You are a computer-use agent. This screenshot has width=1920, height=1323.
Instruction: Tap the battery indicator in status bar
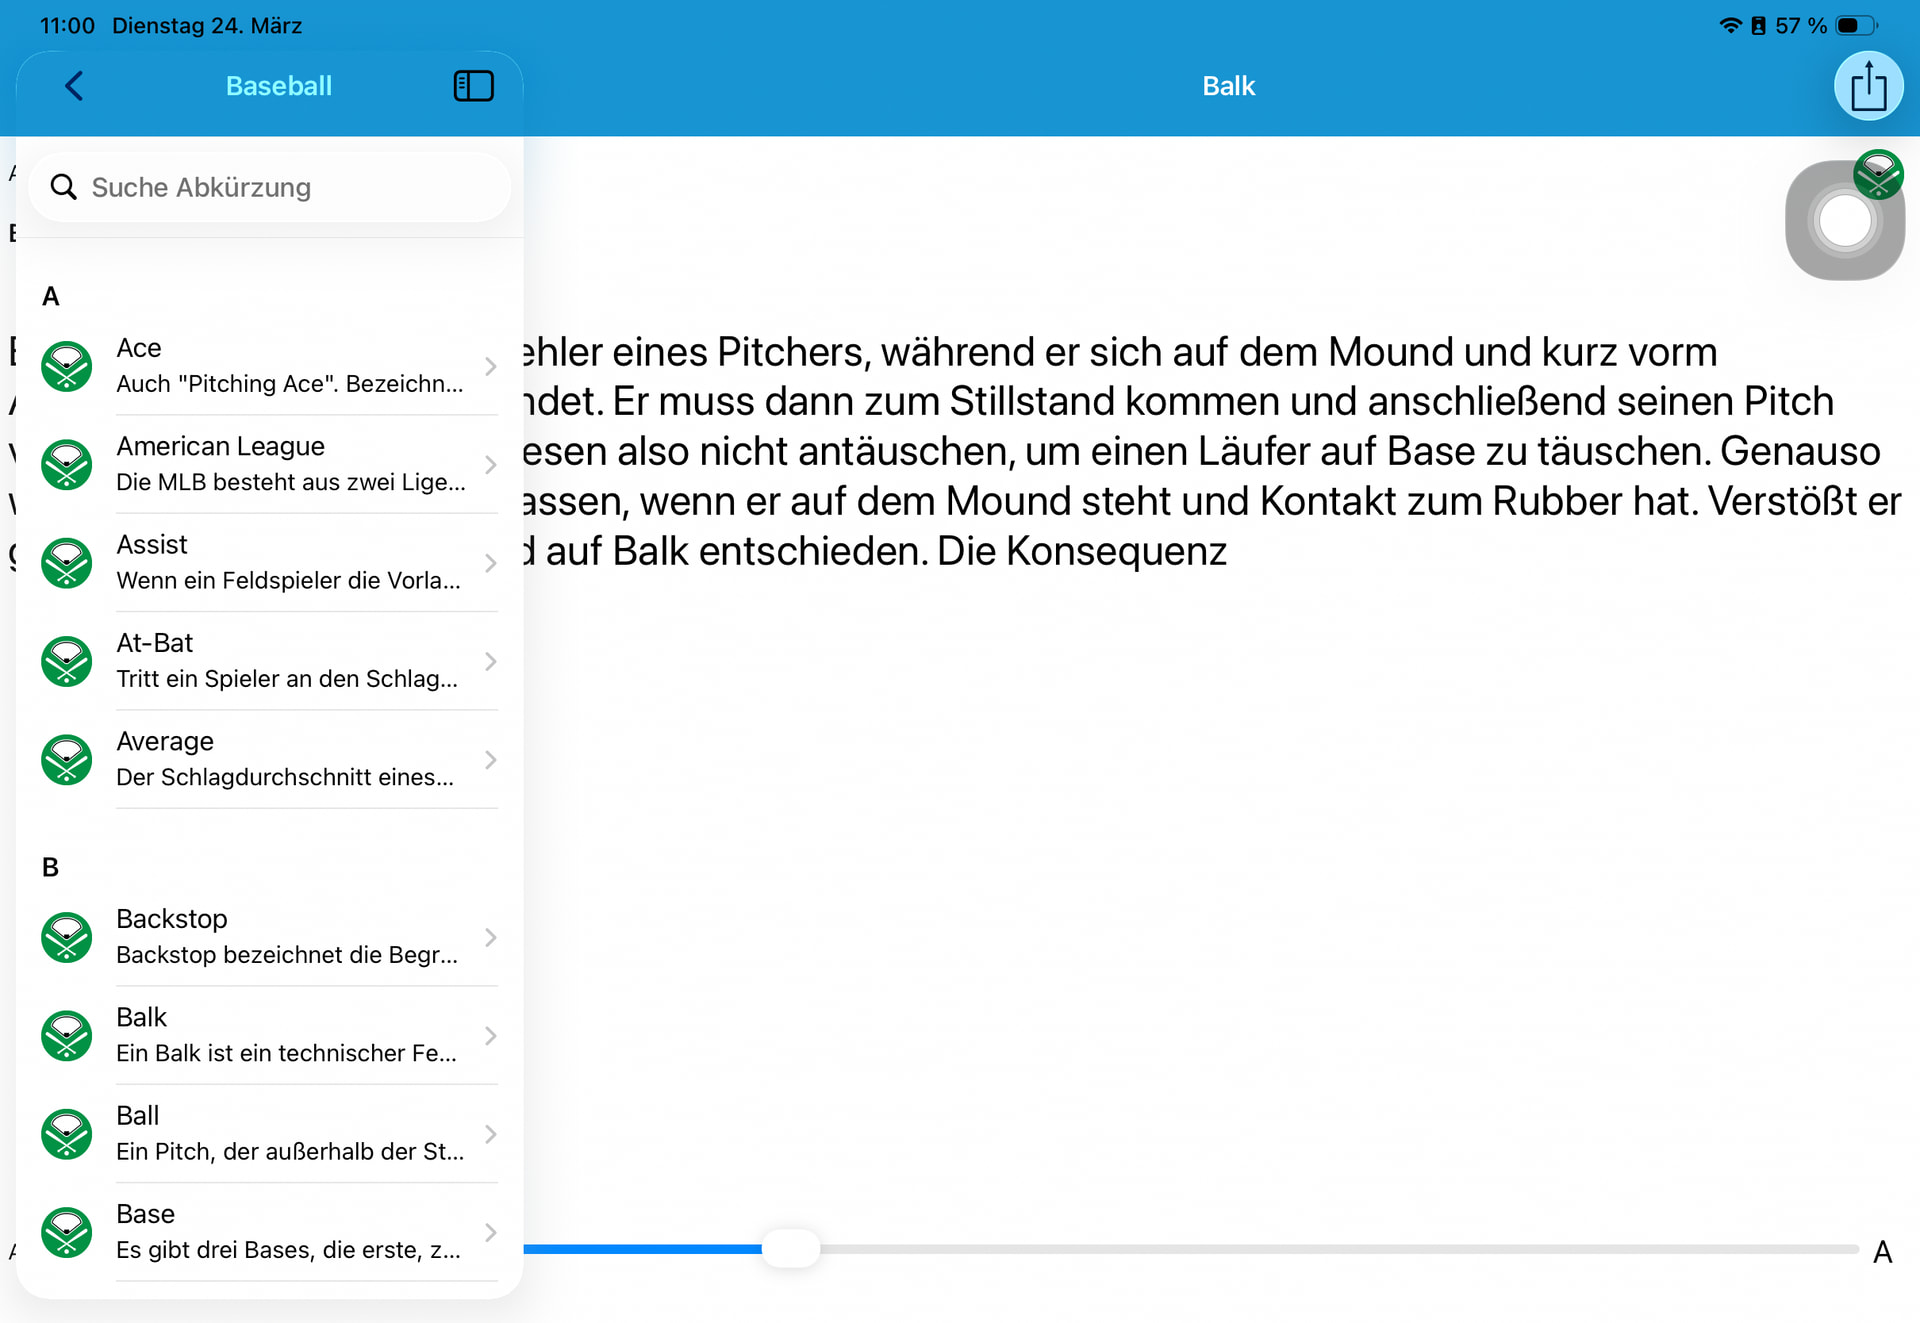[x=1855, y=25]
